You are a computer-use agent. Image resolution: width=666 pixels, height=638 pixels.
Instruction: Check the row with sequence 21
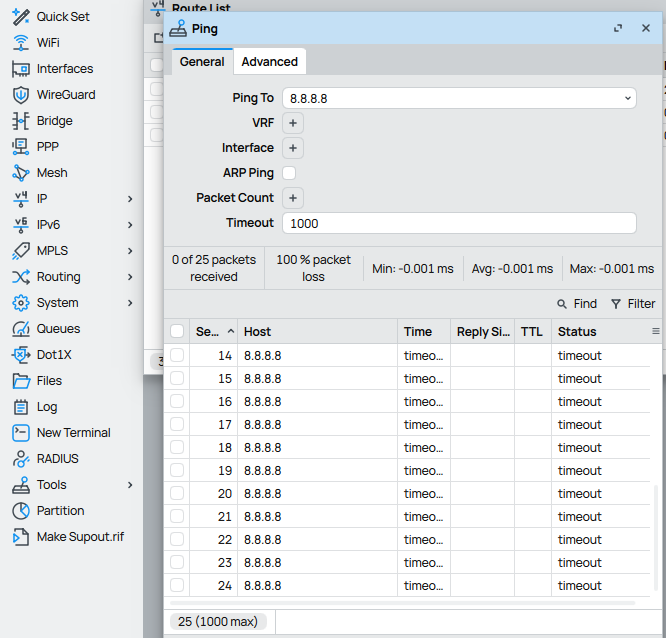click(177, 516)
